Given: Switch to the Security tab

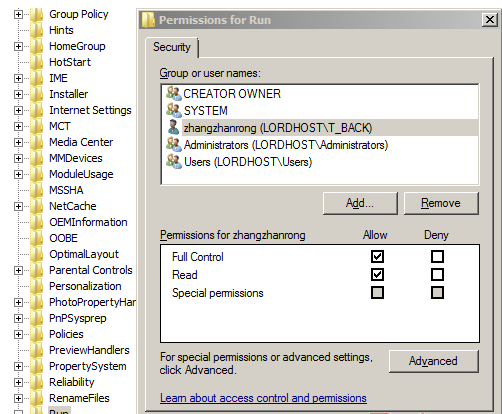Looking at the screenshot, I should click(x=172, y=47).
